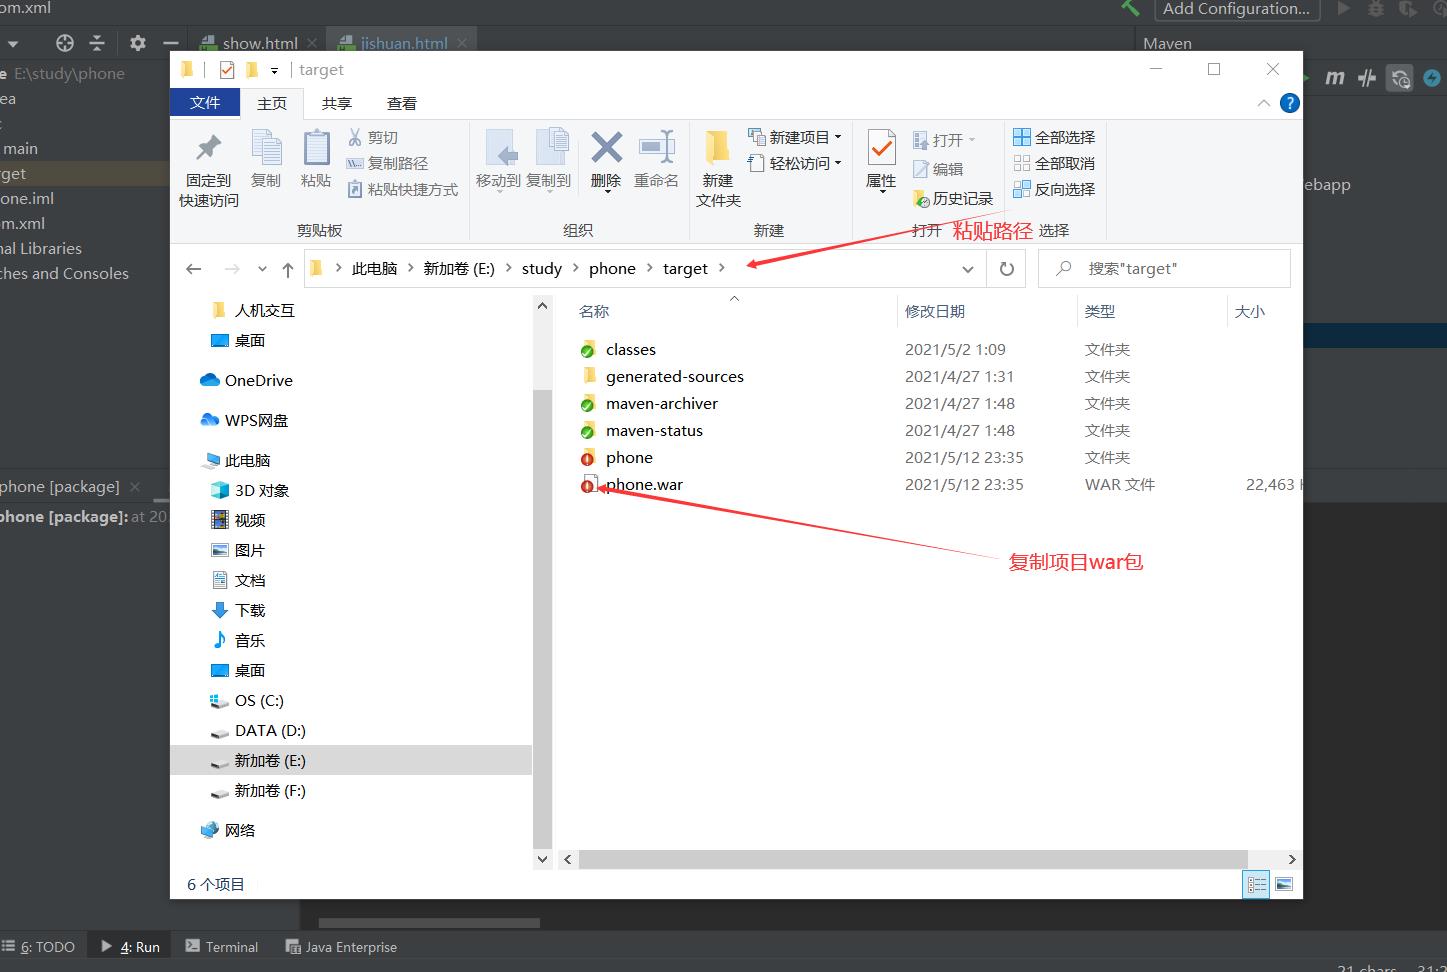
Task: Click the Large icons view toggle icon
Action: click(1285, 884)
